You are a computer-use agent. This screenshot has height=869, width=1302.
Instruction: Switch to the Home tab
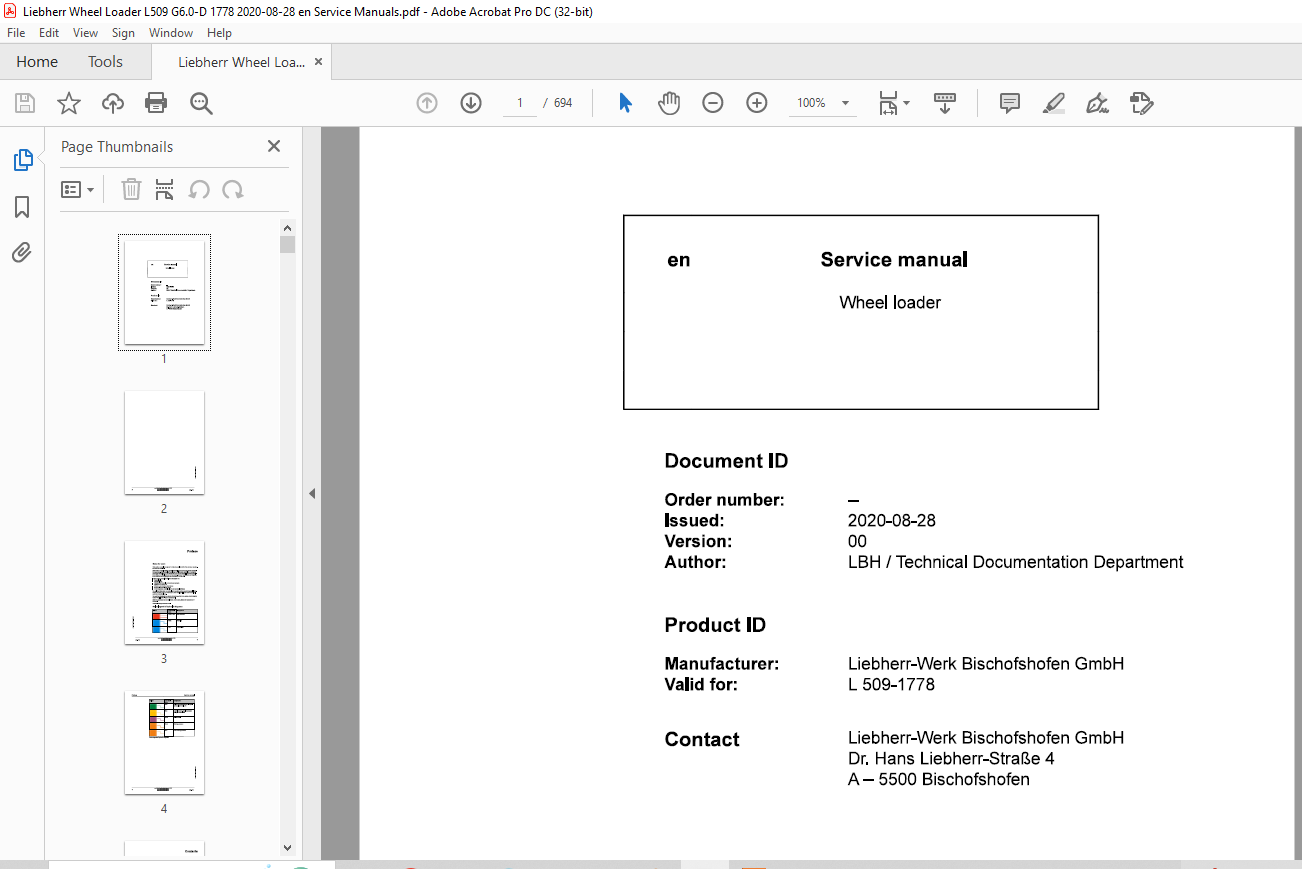[37, 62]
